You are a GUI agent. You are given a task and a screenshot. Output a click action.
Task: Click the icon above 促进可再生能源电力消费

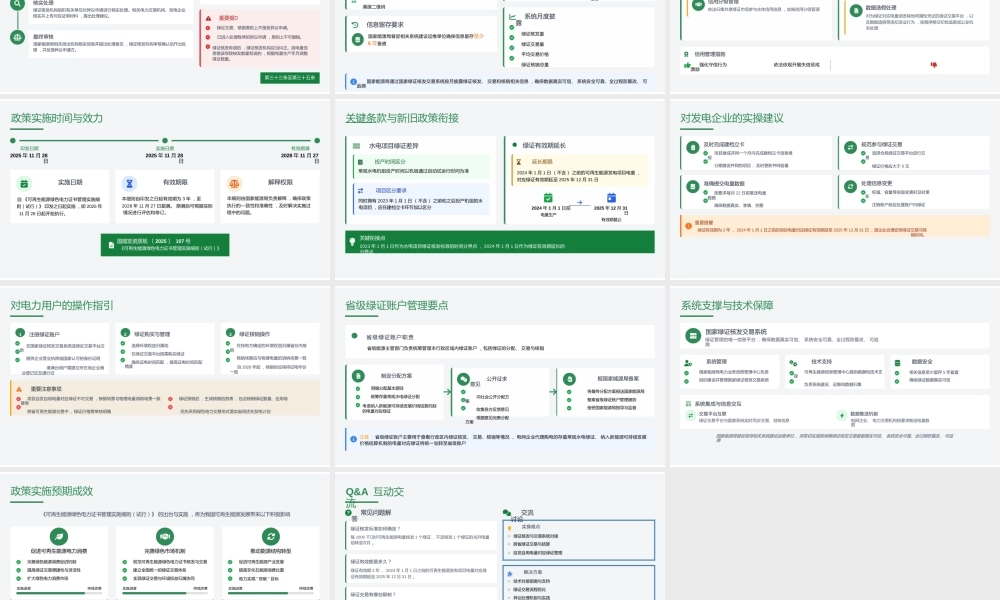59,536
